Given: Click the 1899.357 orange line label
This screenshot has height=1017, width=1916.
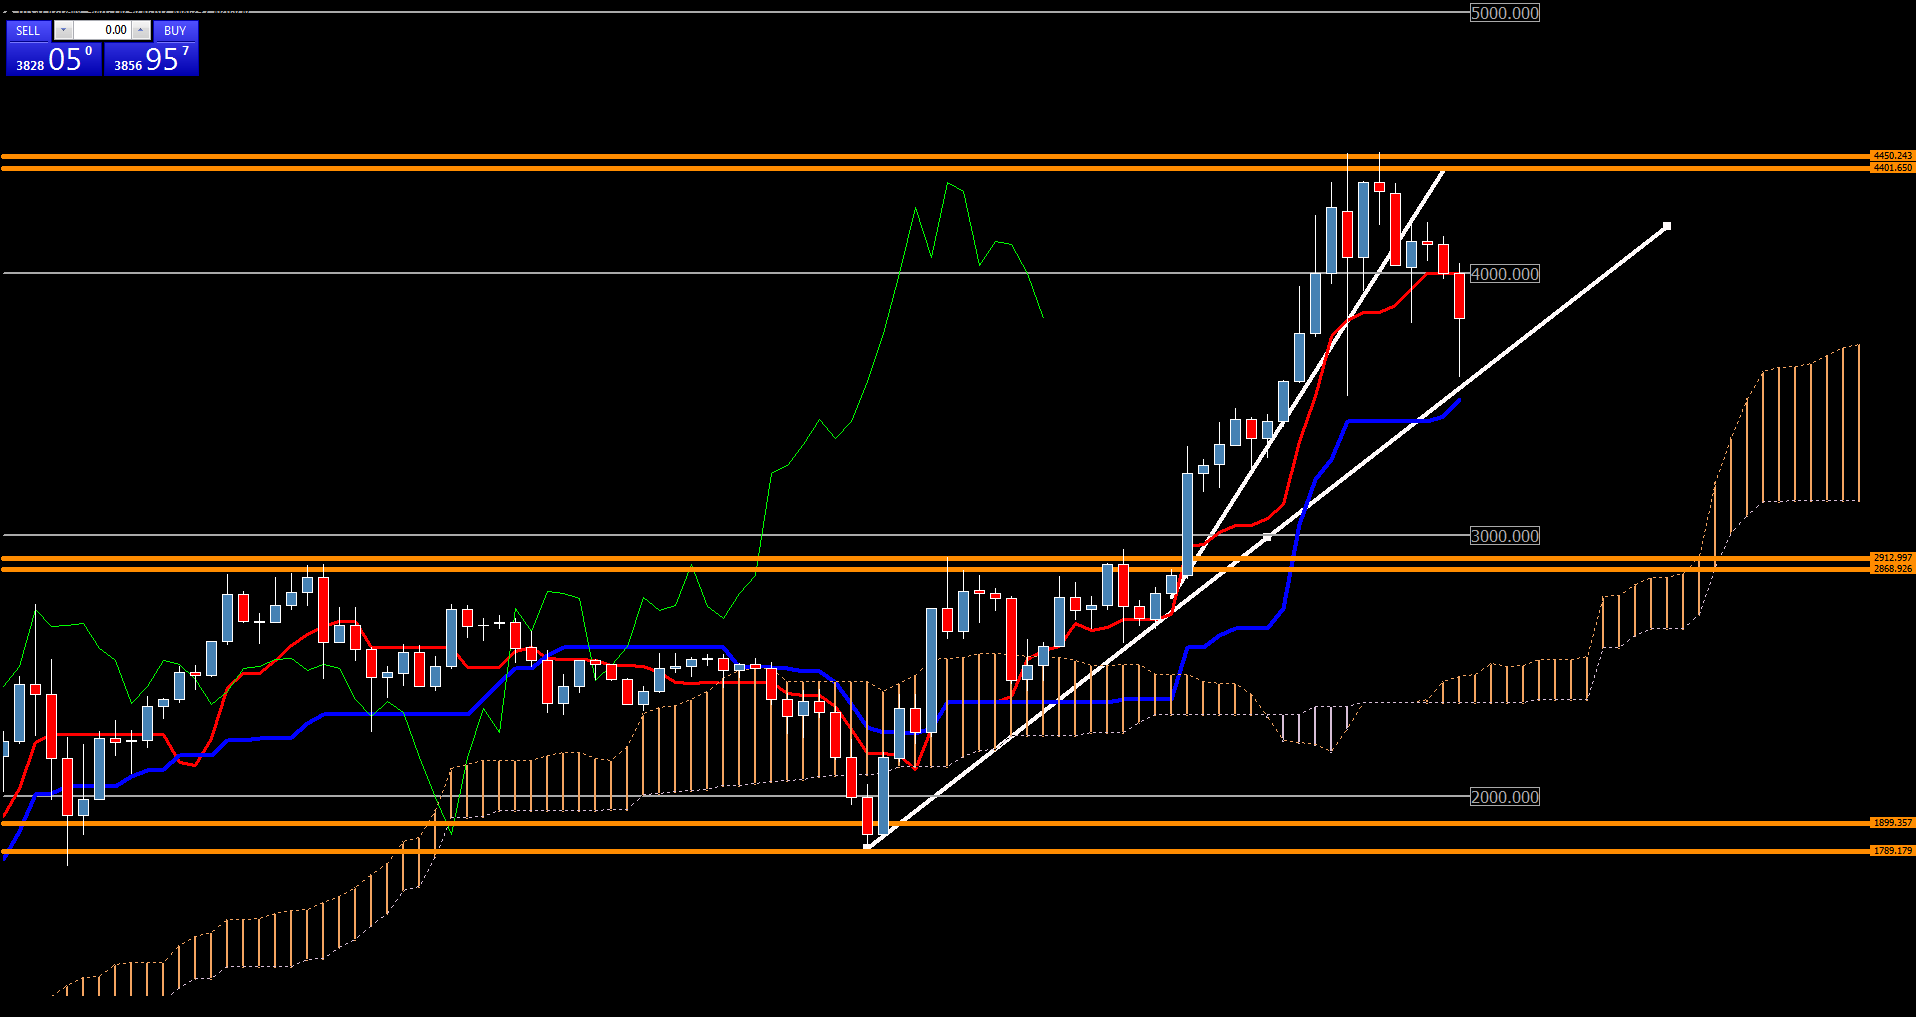Looking at the screenshot, I should coord(1892,823).
